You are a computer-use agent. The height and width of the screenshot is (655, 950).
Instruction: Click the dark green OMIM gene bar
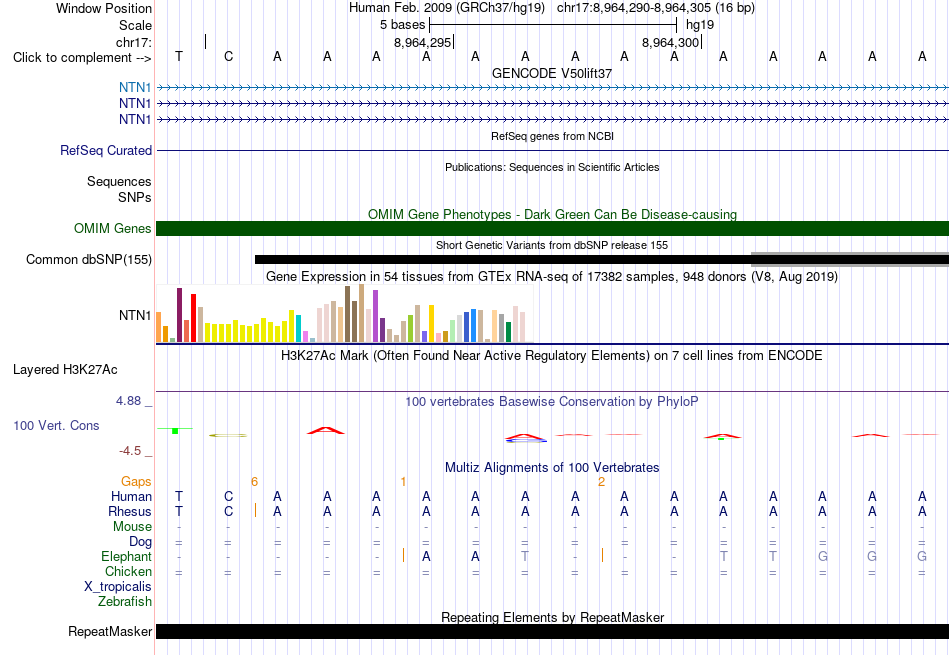pos(552,228)
